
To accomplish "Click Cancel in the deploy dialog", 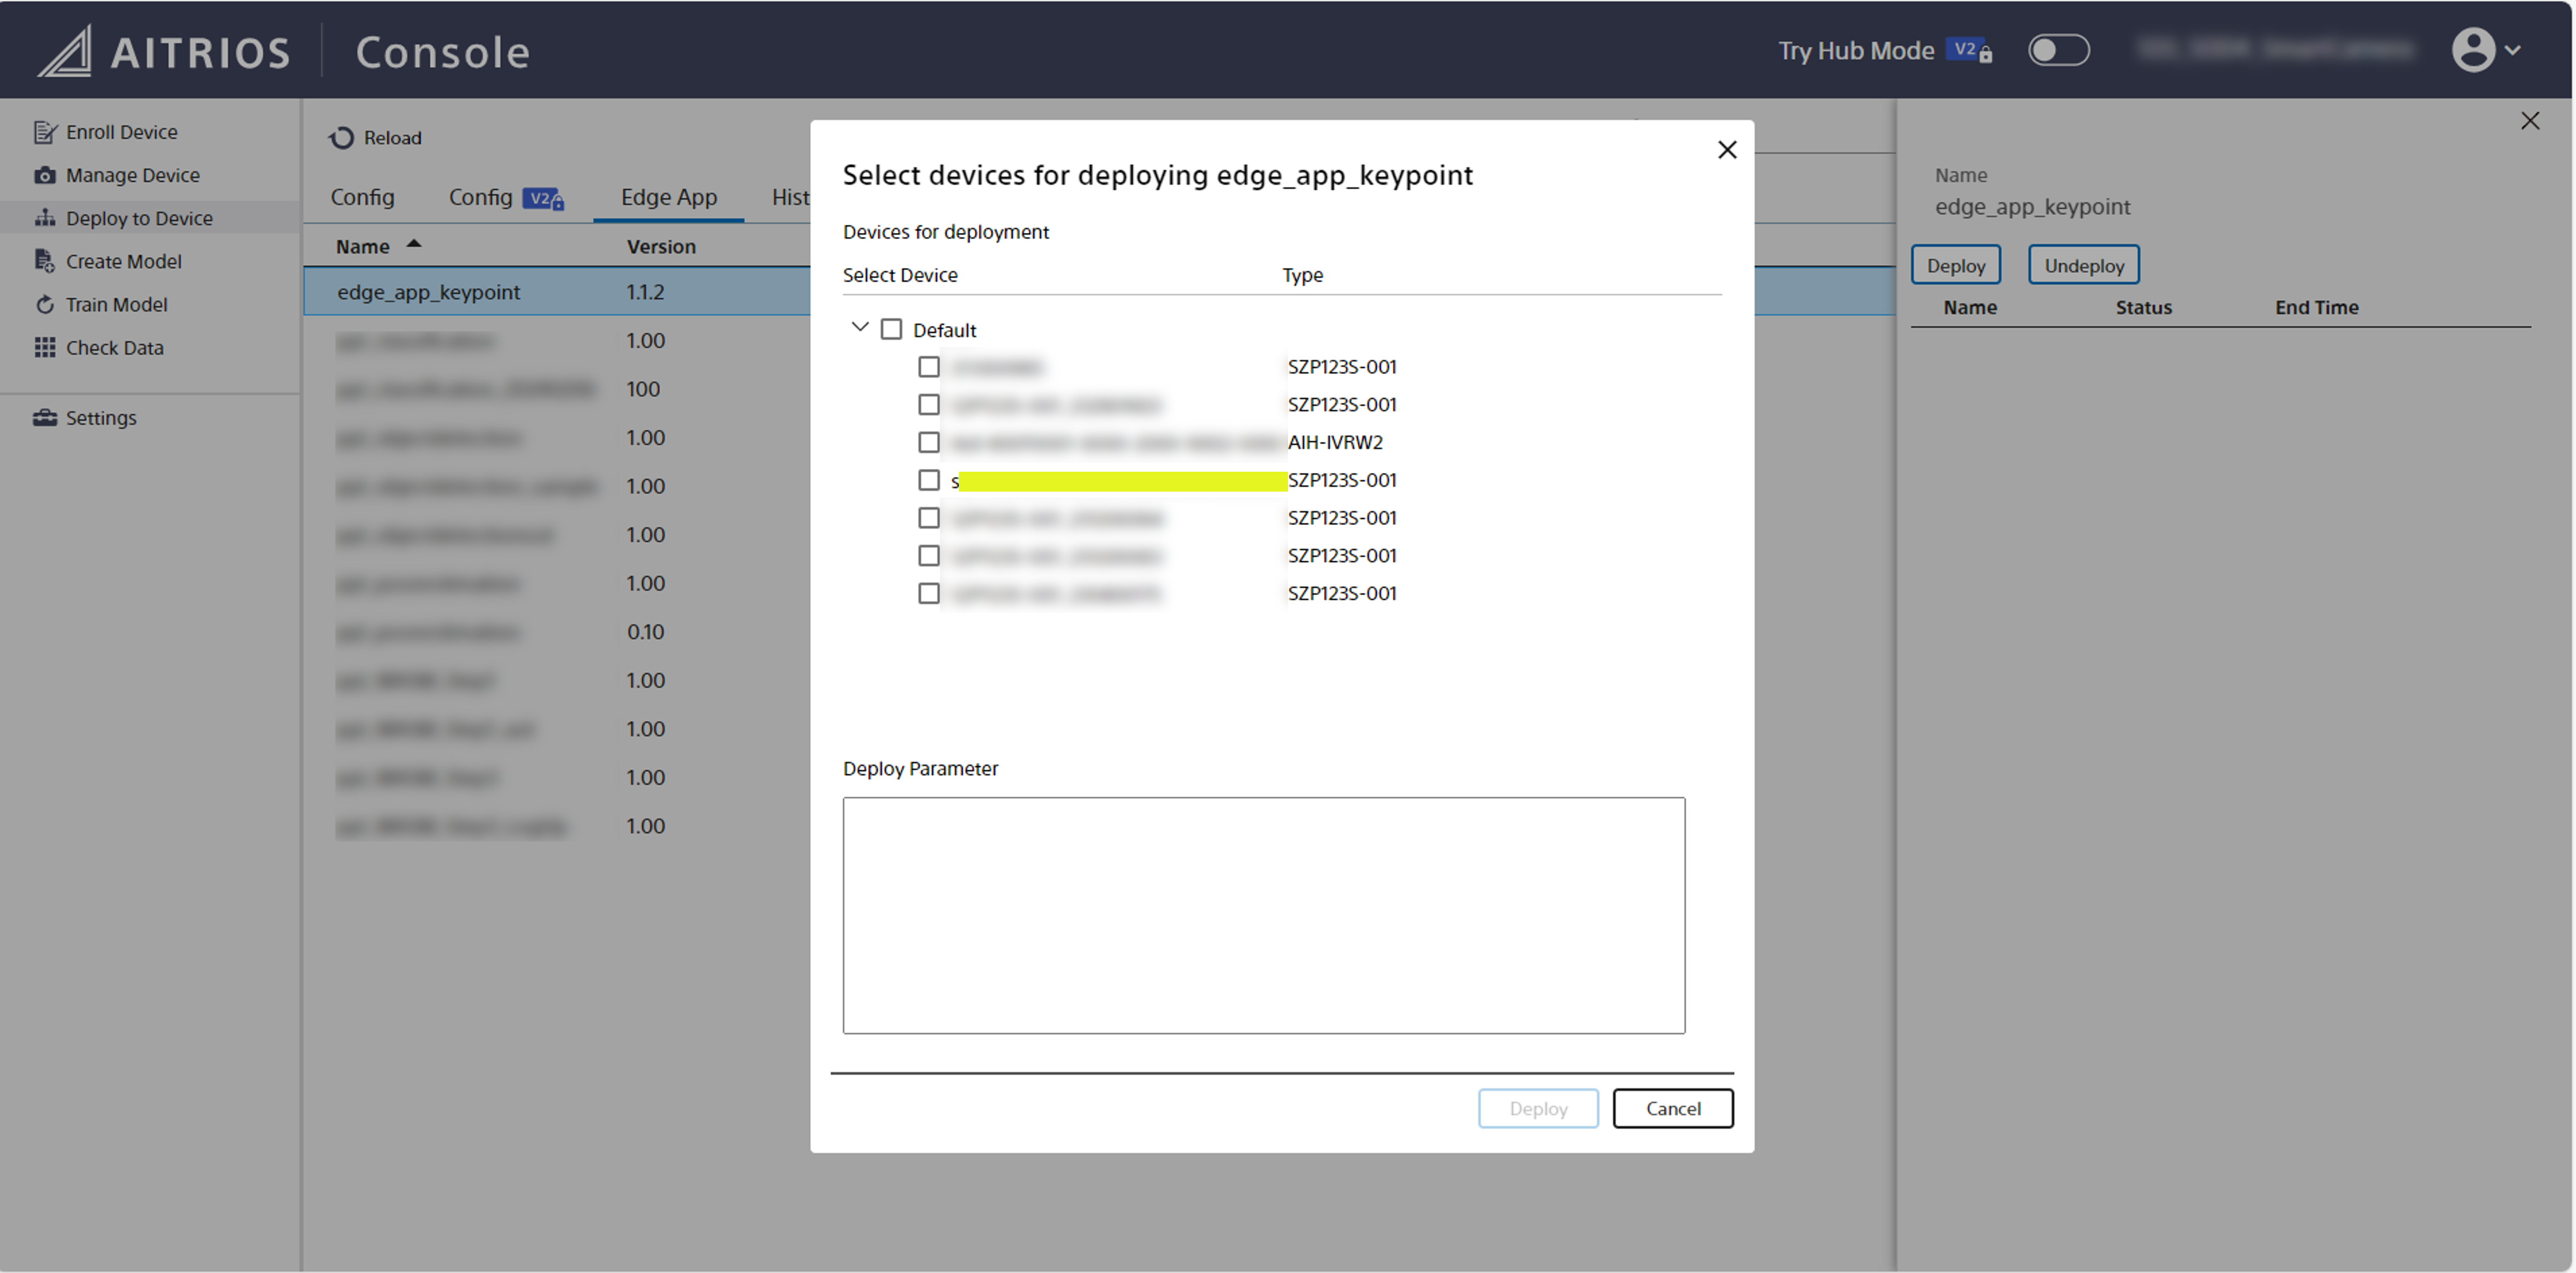I will tap(1672, 1108).
